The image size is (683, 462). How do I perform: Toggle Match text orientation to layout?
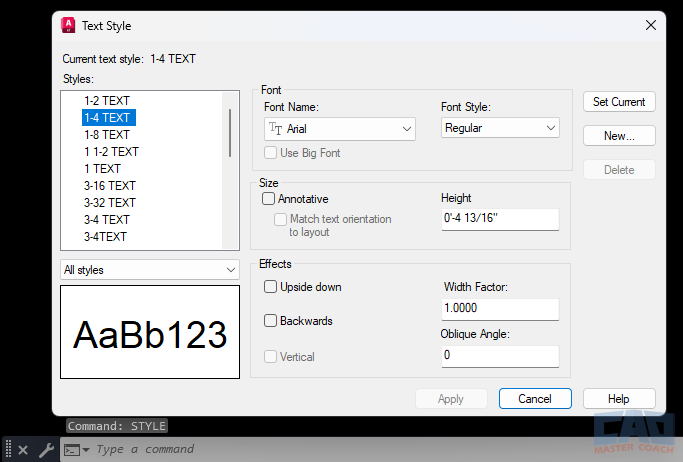click(x=280, y=219)
